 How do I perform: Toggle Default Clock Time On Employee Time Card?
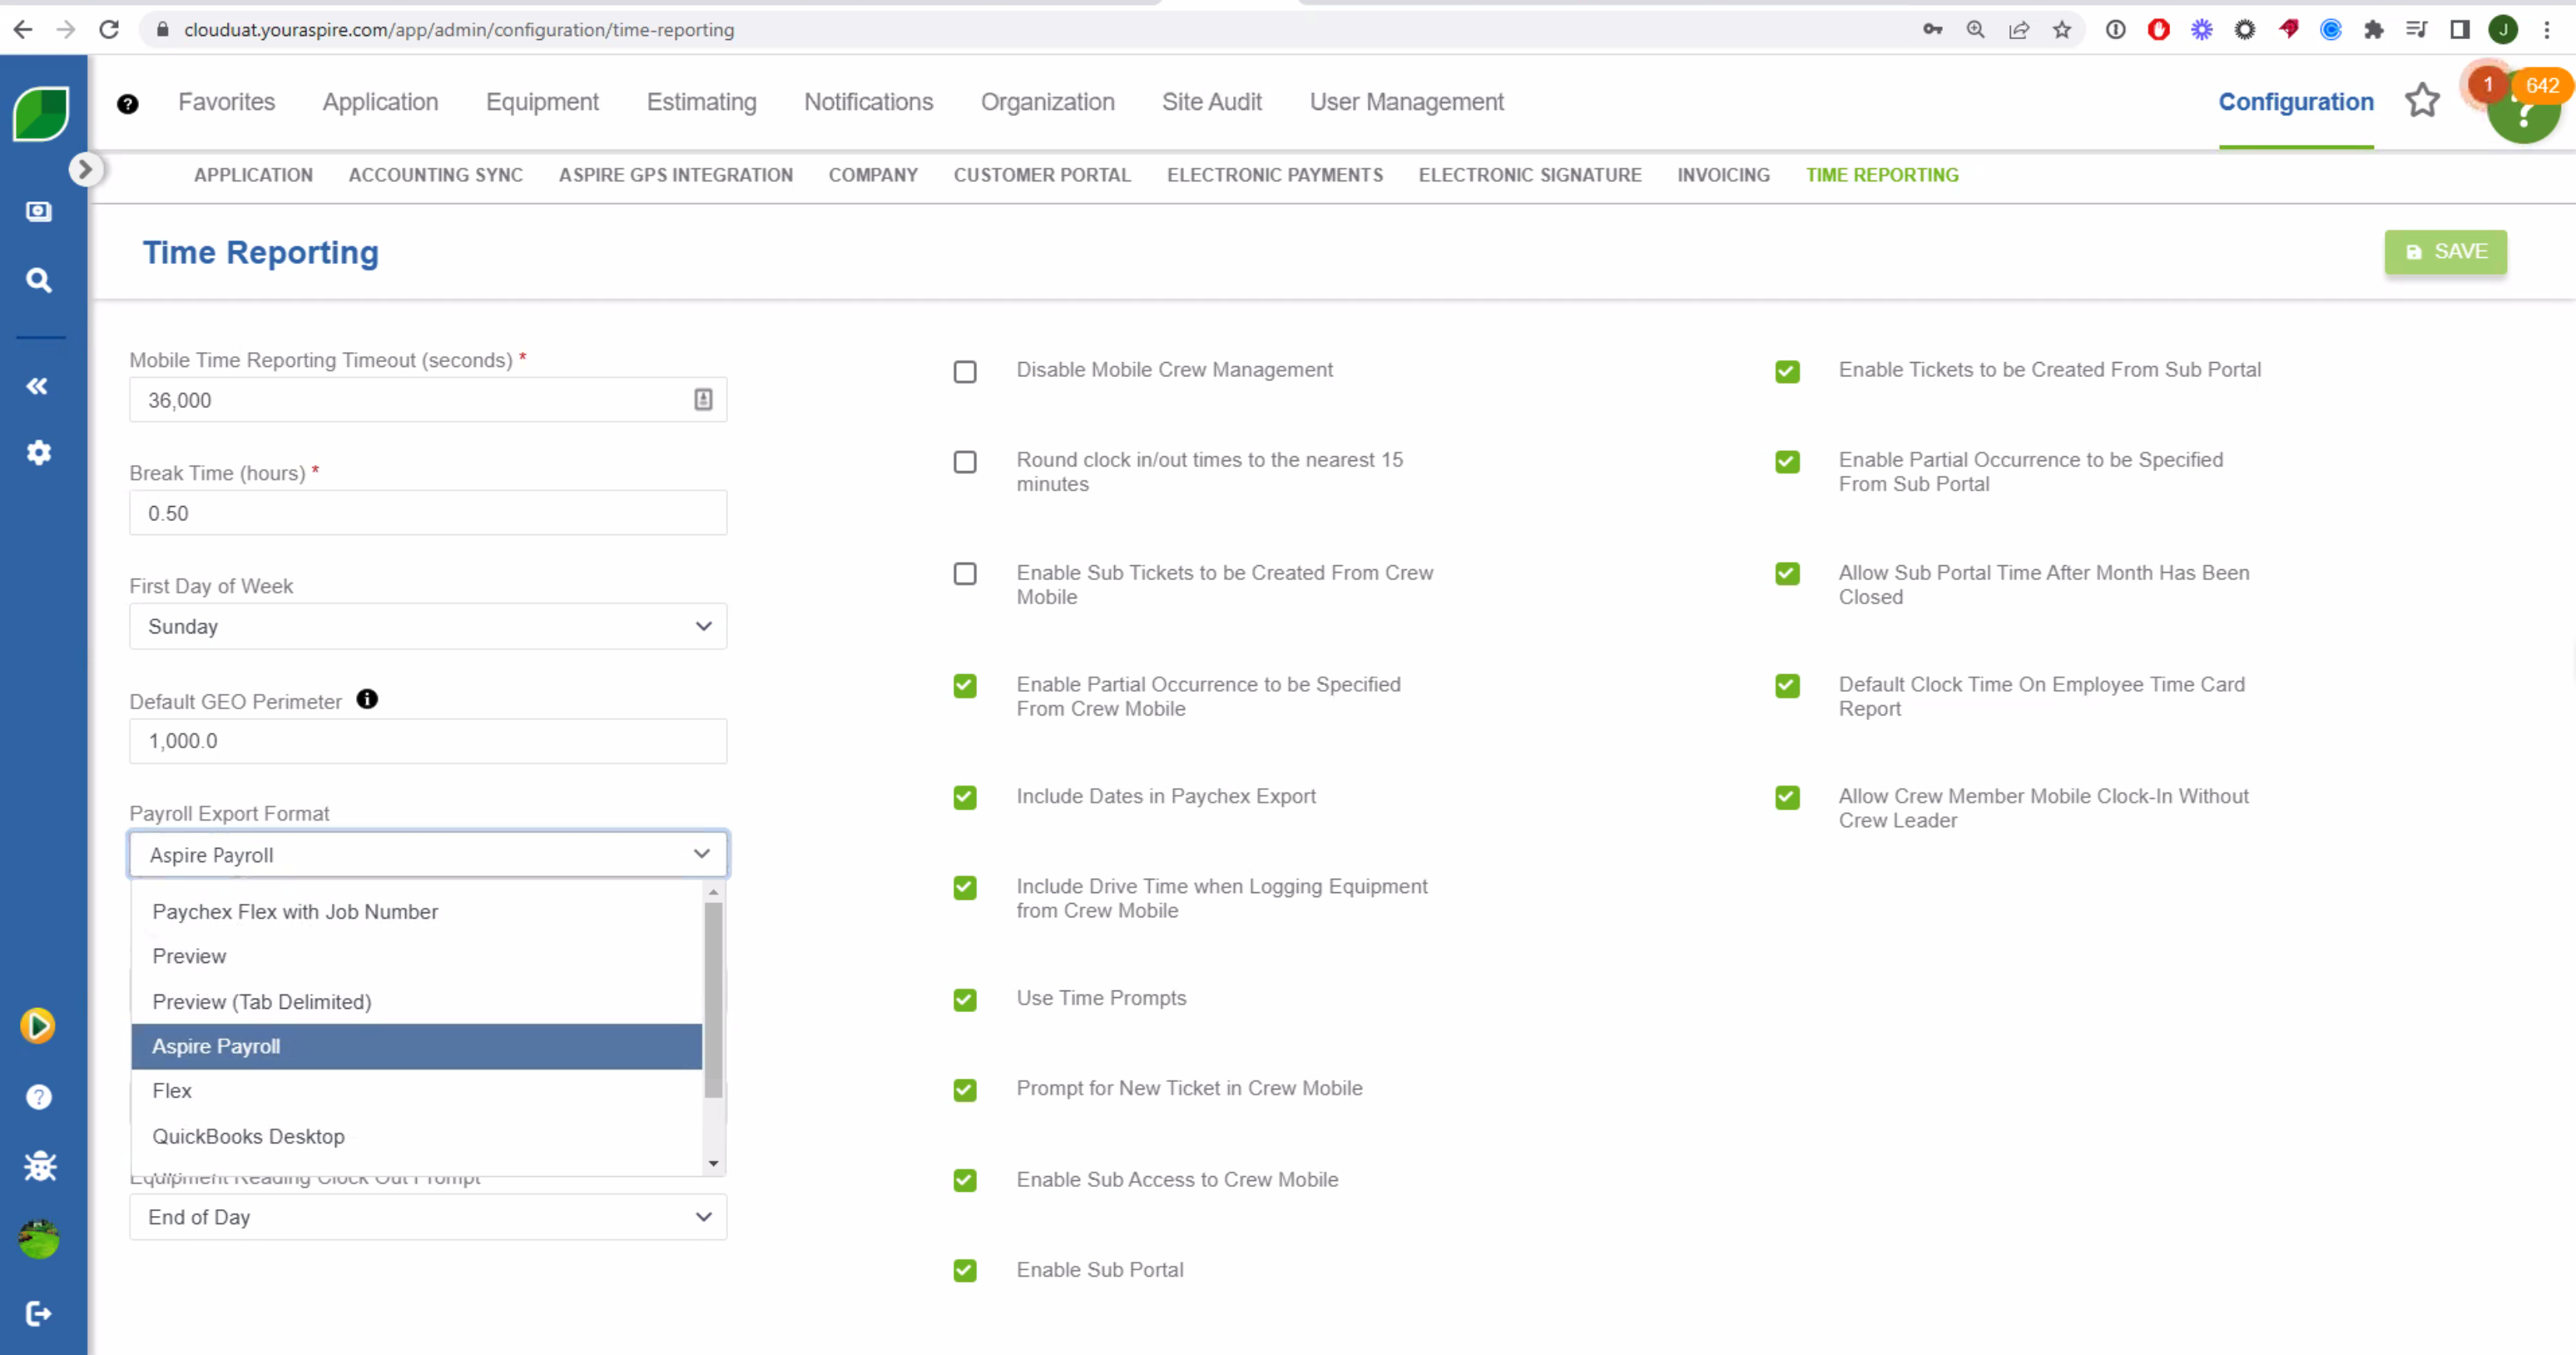tap(1788, 686)
